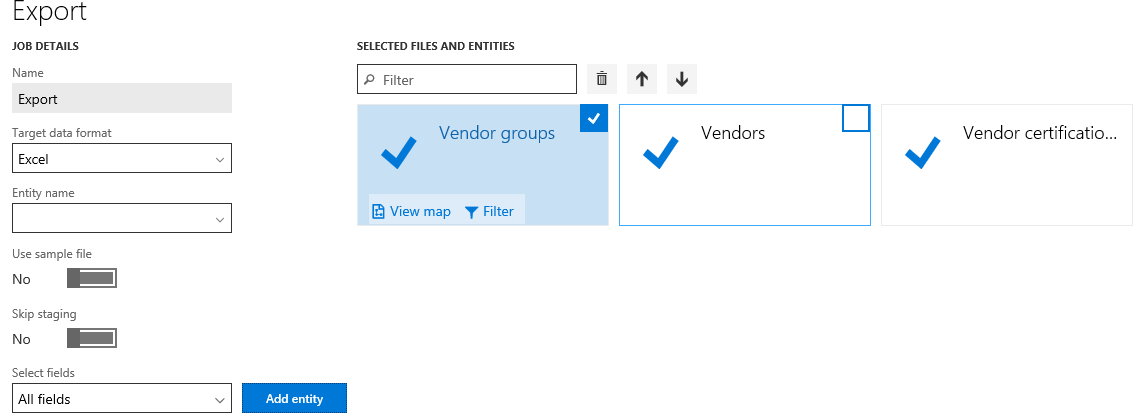The width and height of the screenshot is (1137, 416).
Task: Move selected entity up with arrow icon
Action: point(642,79)
